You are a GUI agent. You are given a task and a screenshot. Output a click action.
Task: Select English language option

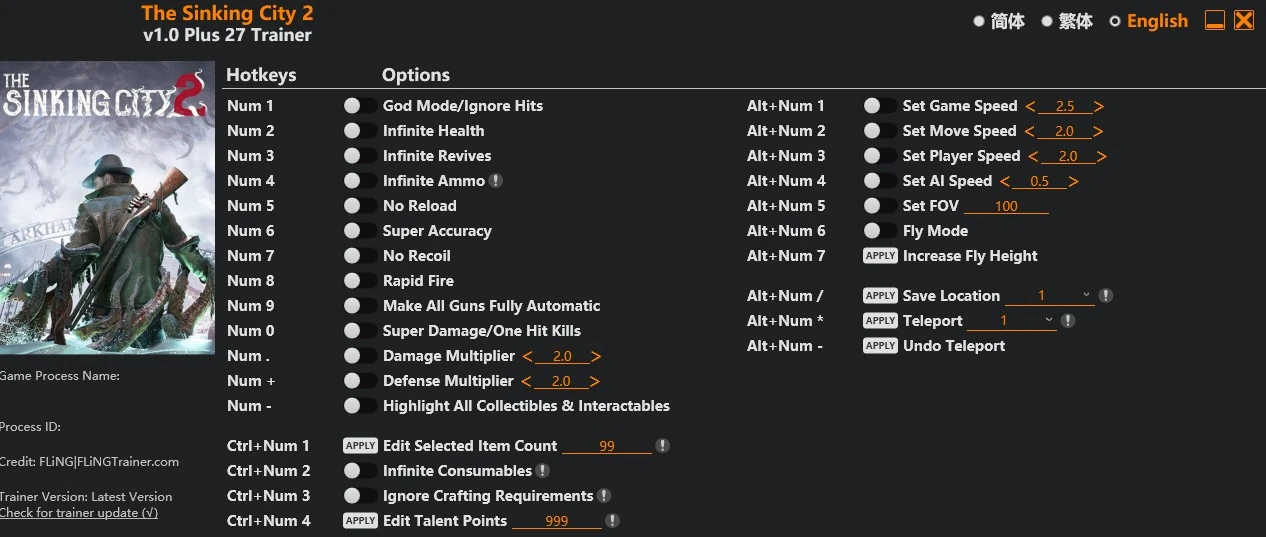click(1148, 21)
